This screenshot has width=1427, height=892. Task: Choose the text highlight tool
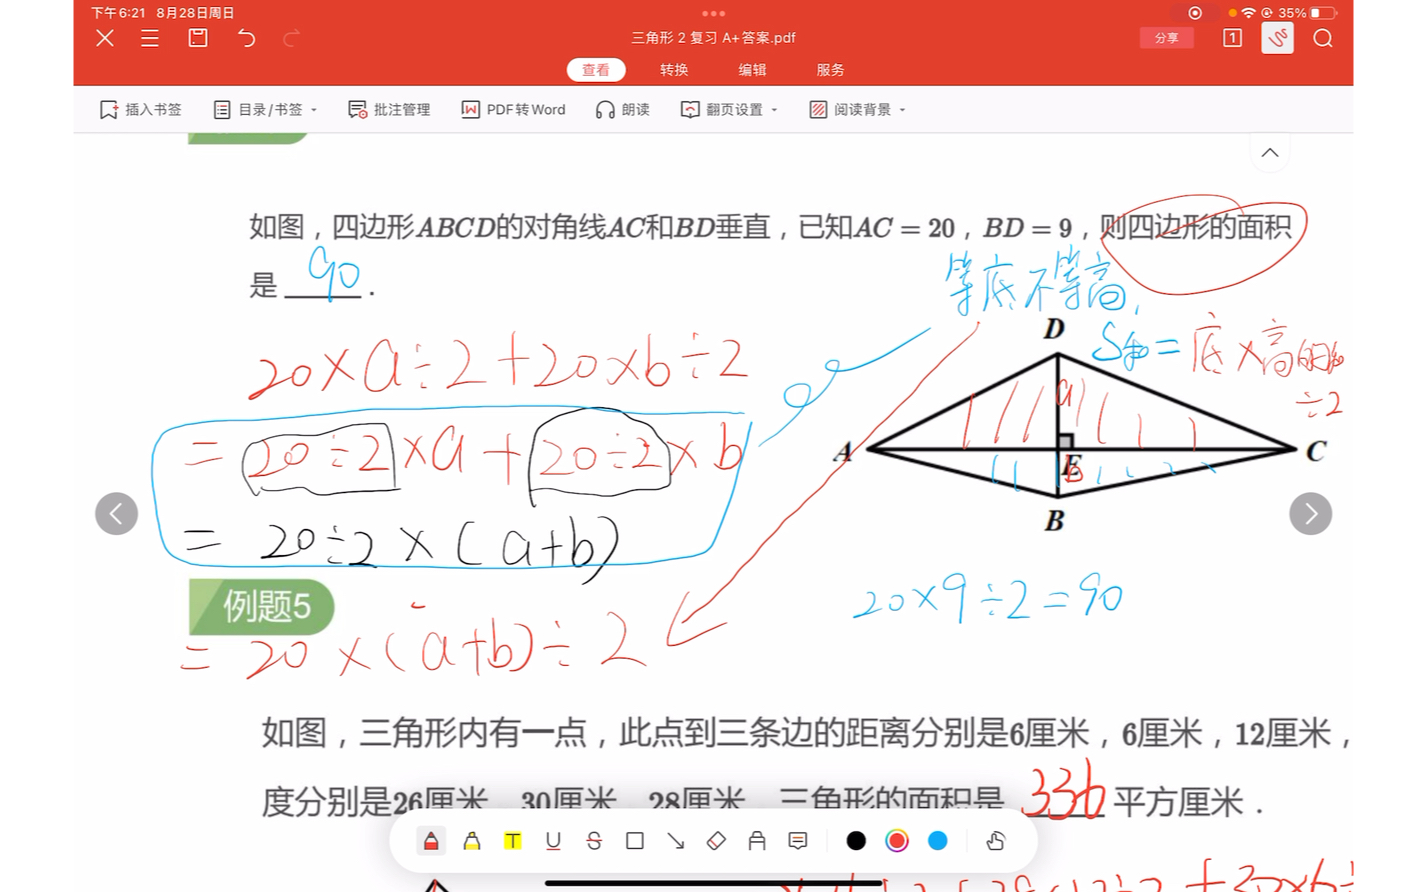[x=512, y=841]
